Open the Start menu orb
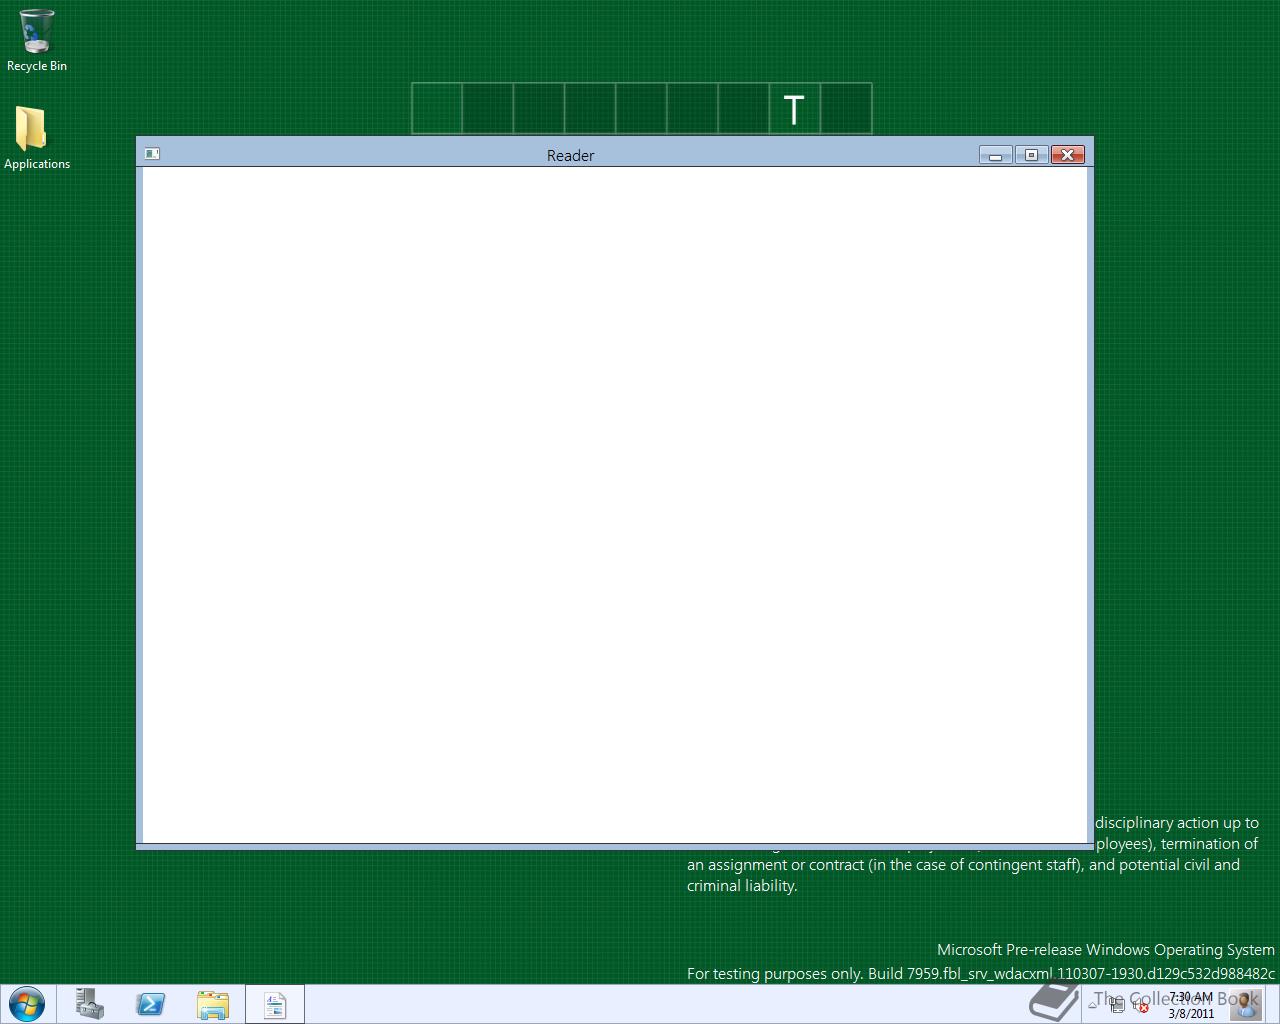The height and width of the screenshot is (1024, 1280). tap(27, 1004)
